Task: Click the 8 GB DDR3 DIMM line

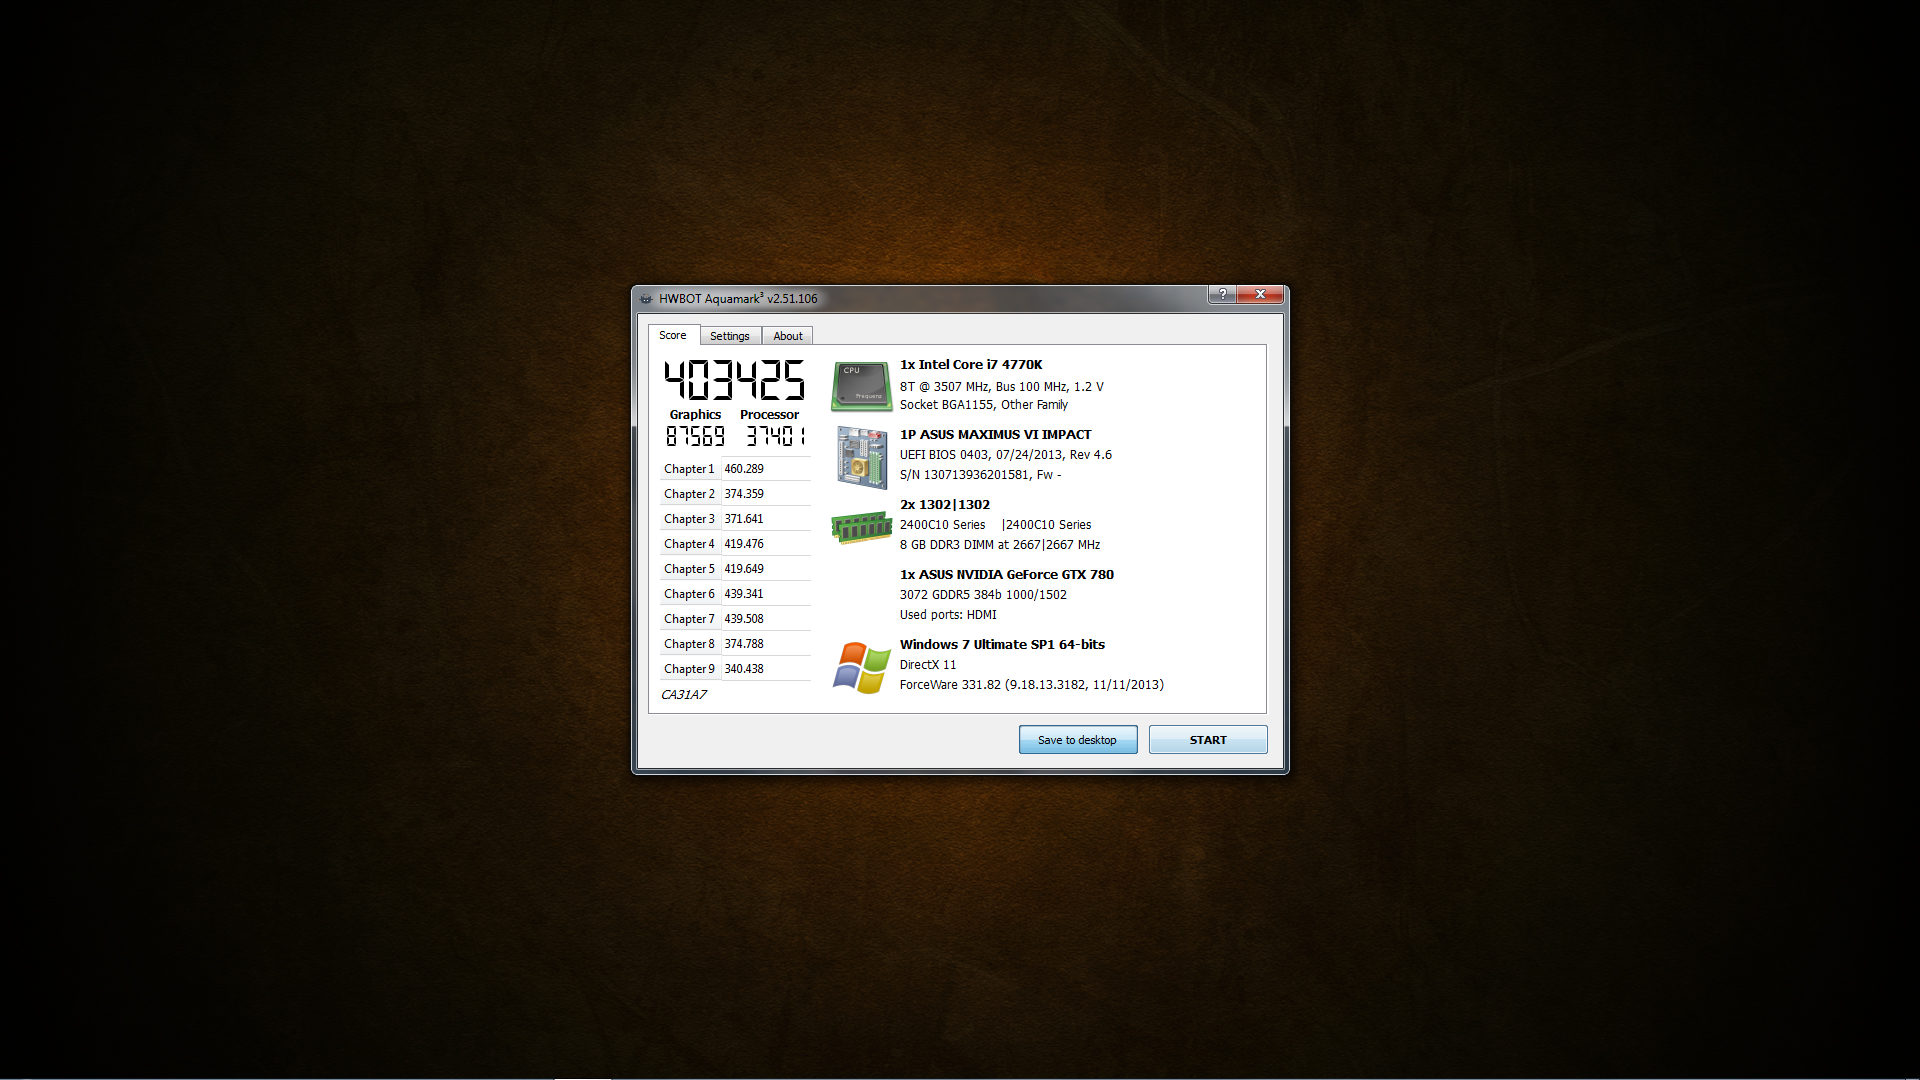Action: [x=999, y=545]
